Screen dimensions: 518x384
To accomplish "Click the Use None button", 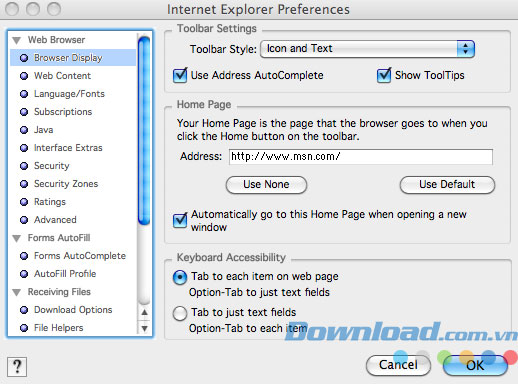I will (x=266, y=185).
